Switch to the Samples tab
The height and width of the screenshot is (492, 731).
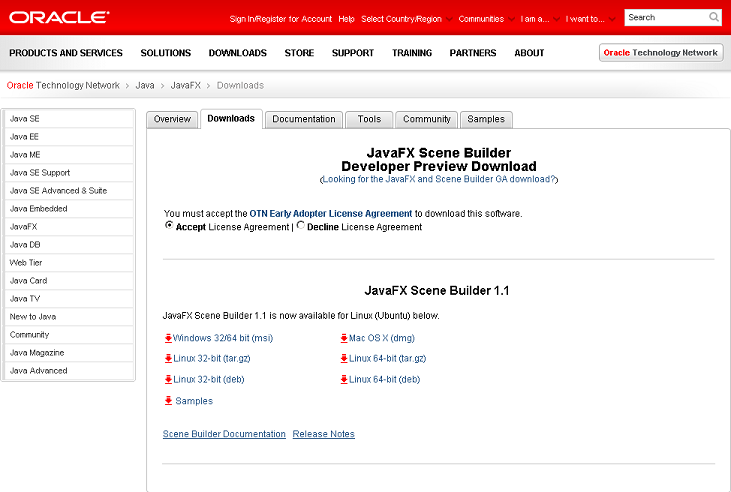point(486,119)
